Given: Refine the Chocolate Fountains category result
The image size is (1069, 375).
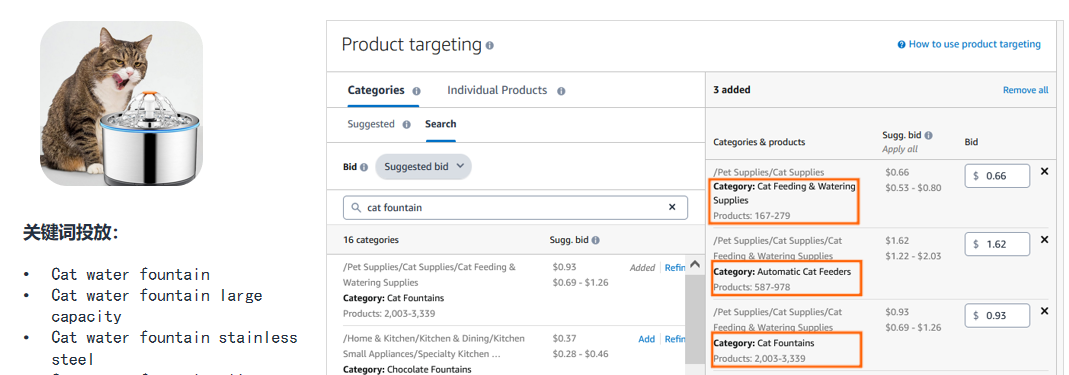Looking at the screenshot, I should [x=675, y=339].
